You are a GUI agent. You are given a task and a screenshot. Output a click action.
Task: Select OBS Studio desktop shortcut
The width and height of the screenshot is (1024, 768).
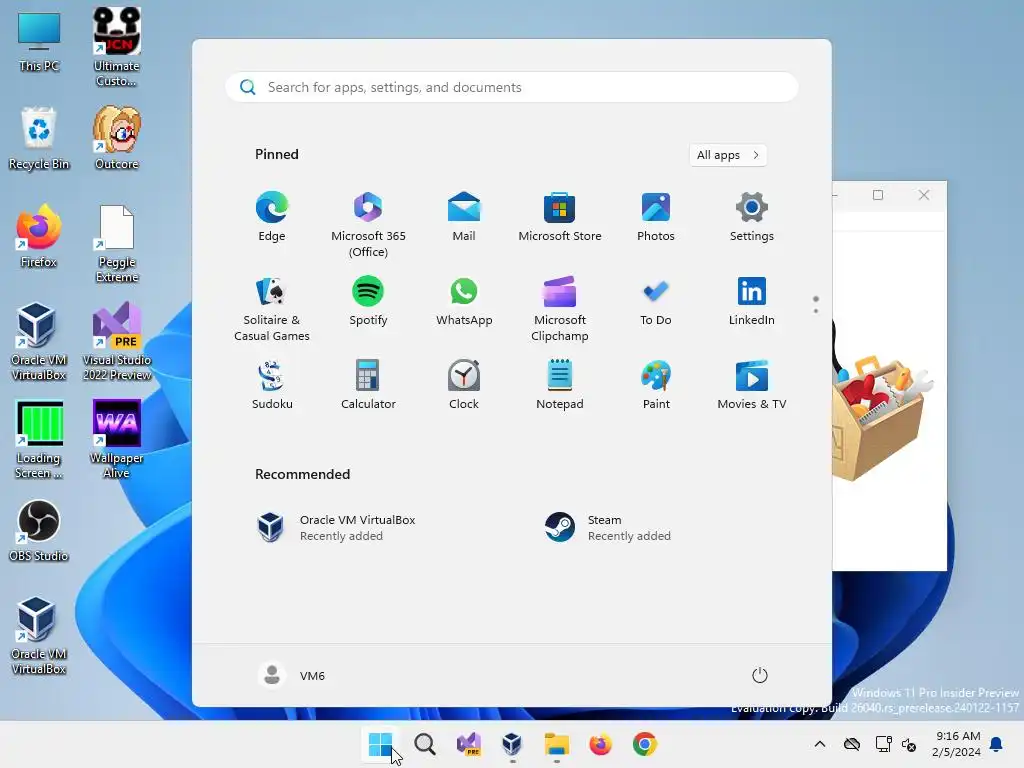(39, 532)
